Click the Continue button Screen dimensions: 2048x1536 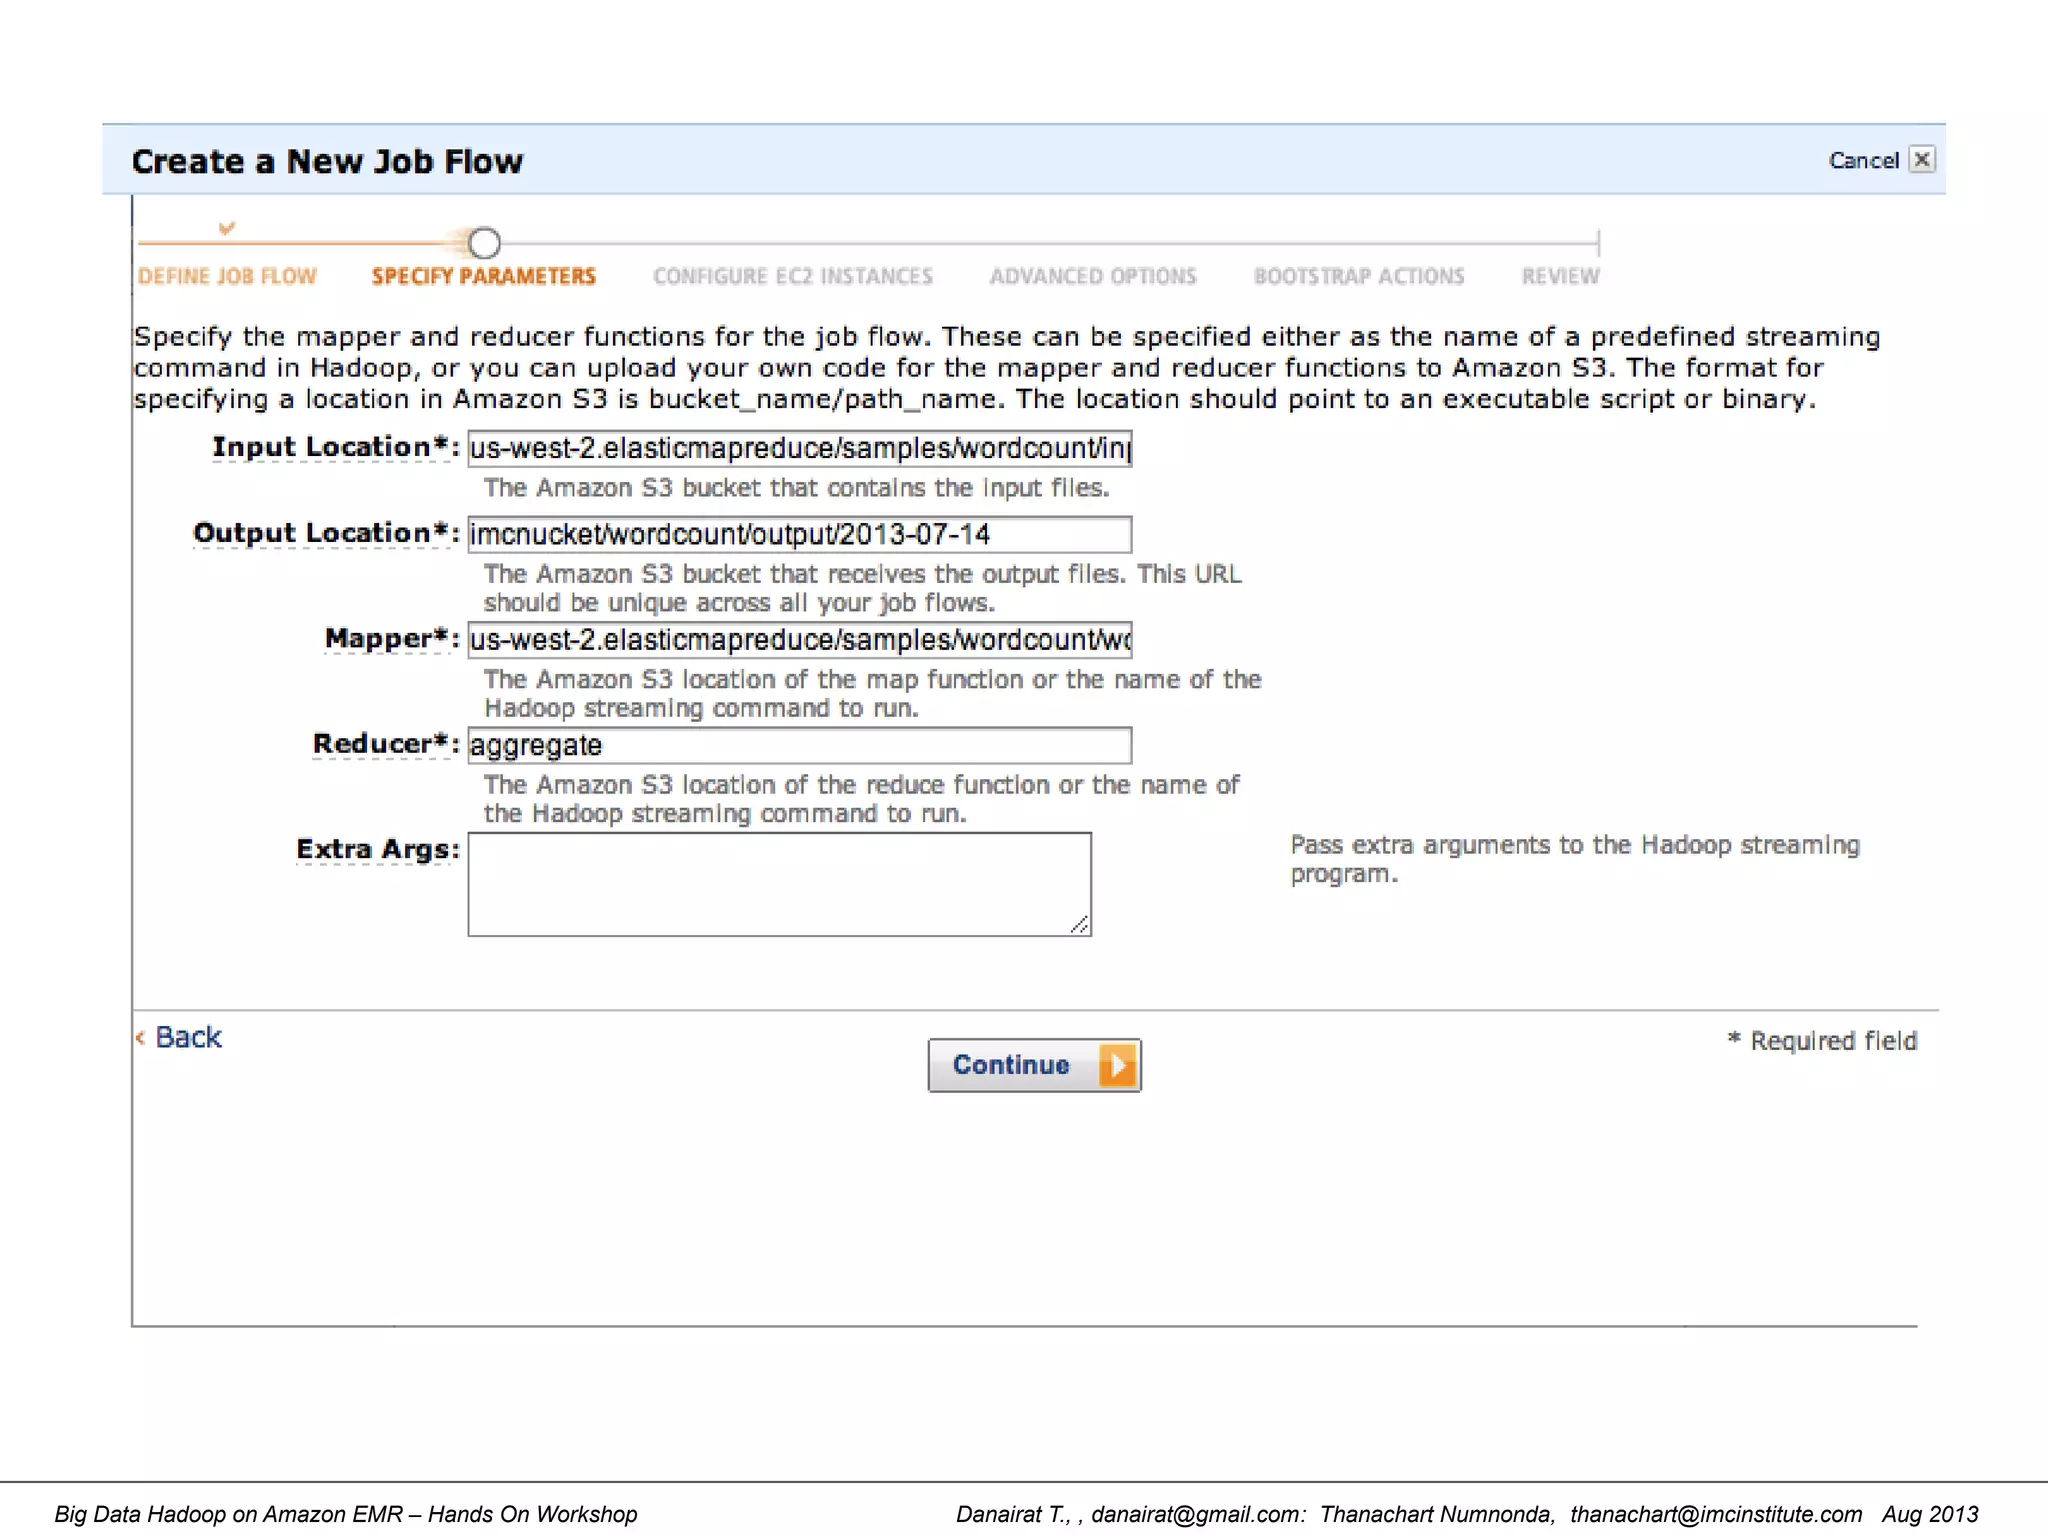pyautogui.click(x=1034, y=1065)
